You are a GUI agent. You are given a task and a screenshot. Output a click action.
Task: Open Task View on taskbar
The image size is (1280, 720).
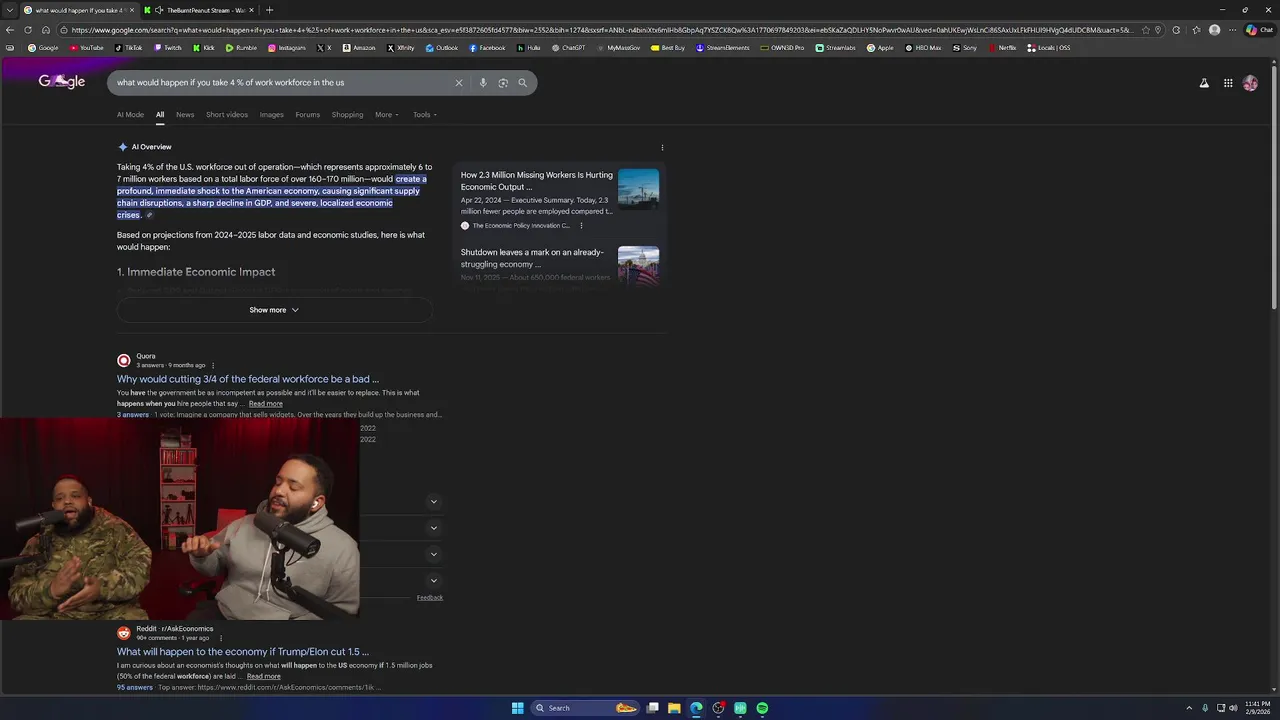coord(652,708)
